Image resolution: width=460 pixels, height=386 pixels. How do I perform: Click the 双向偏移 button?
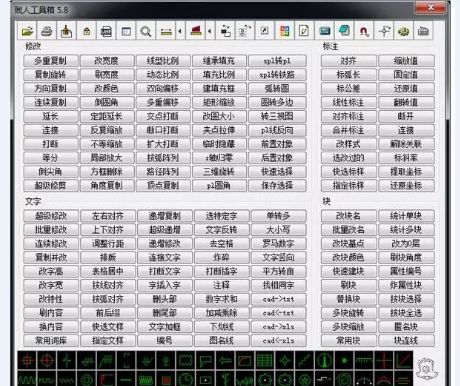tap(163, 88)
